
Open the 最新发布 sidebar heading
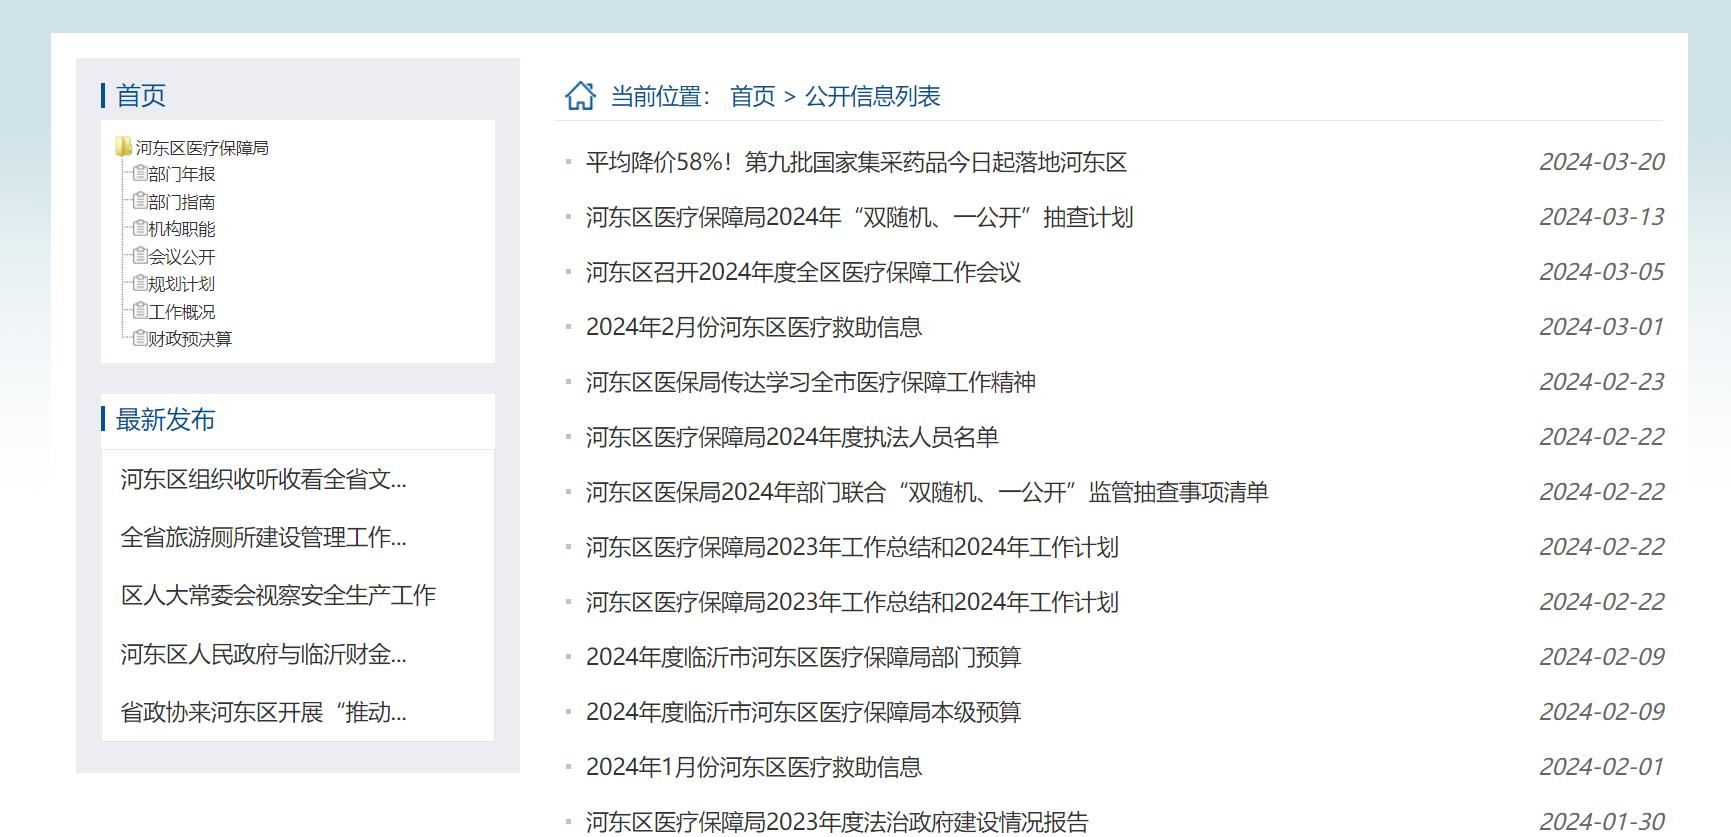[166, 419]
